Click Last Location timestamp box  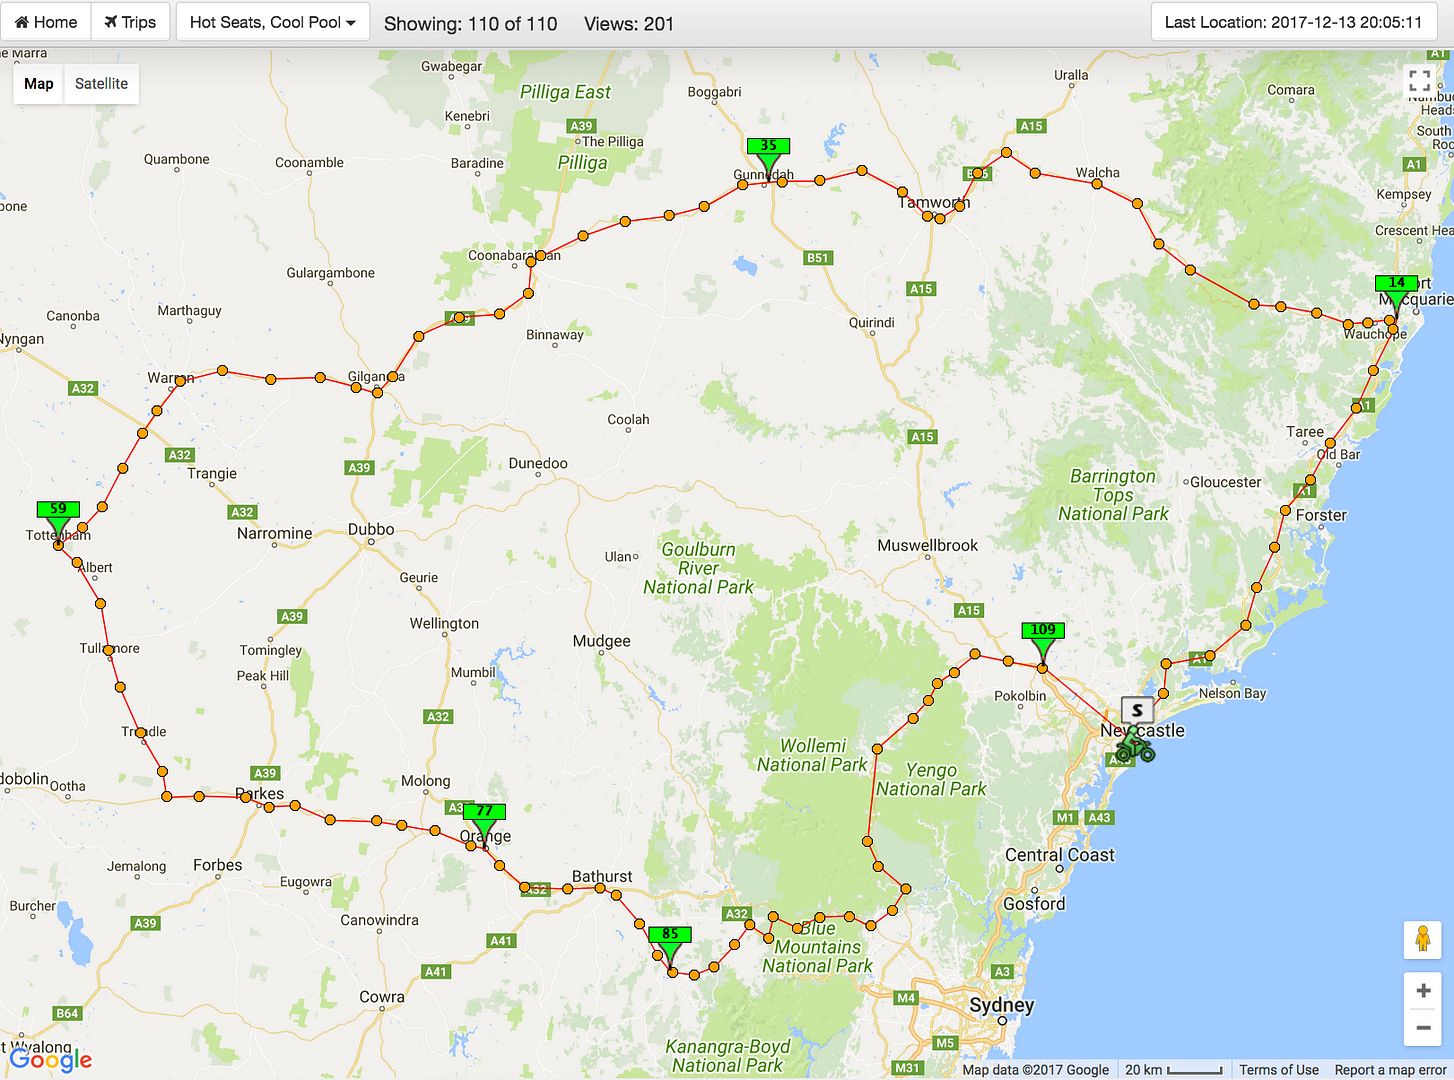(1293, 22)
